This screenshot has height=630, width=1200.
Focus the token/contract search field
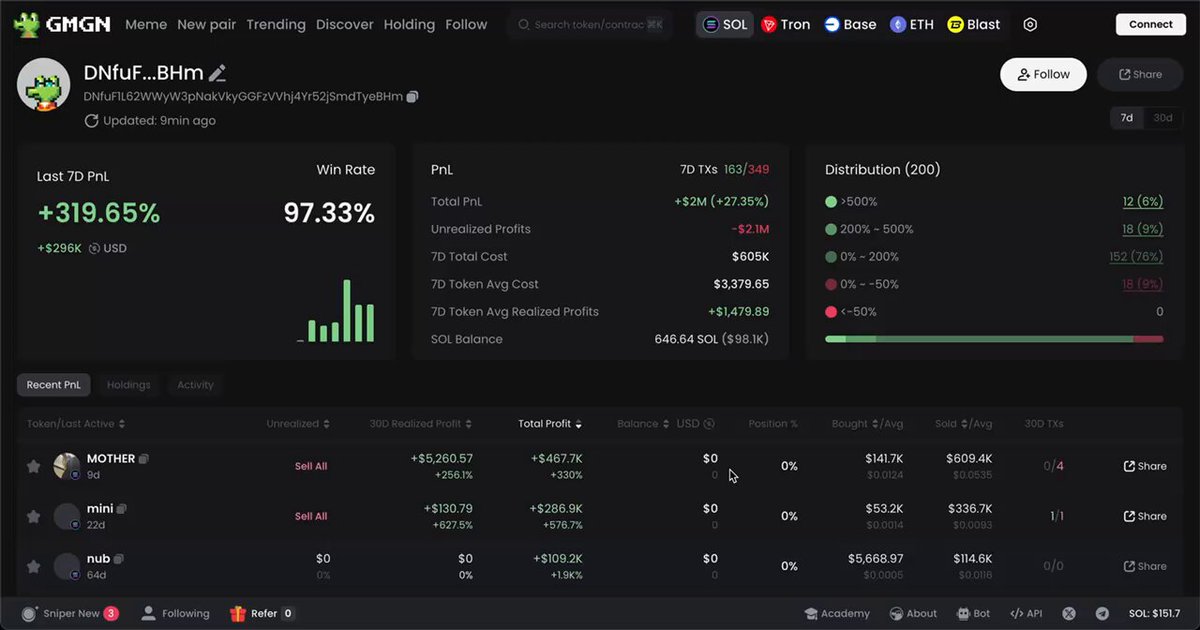tap(590, 25)
